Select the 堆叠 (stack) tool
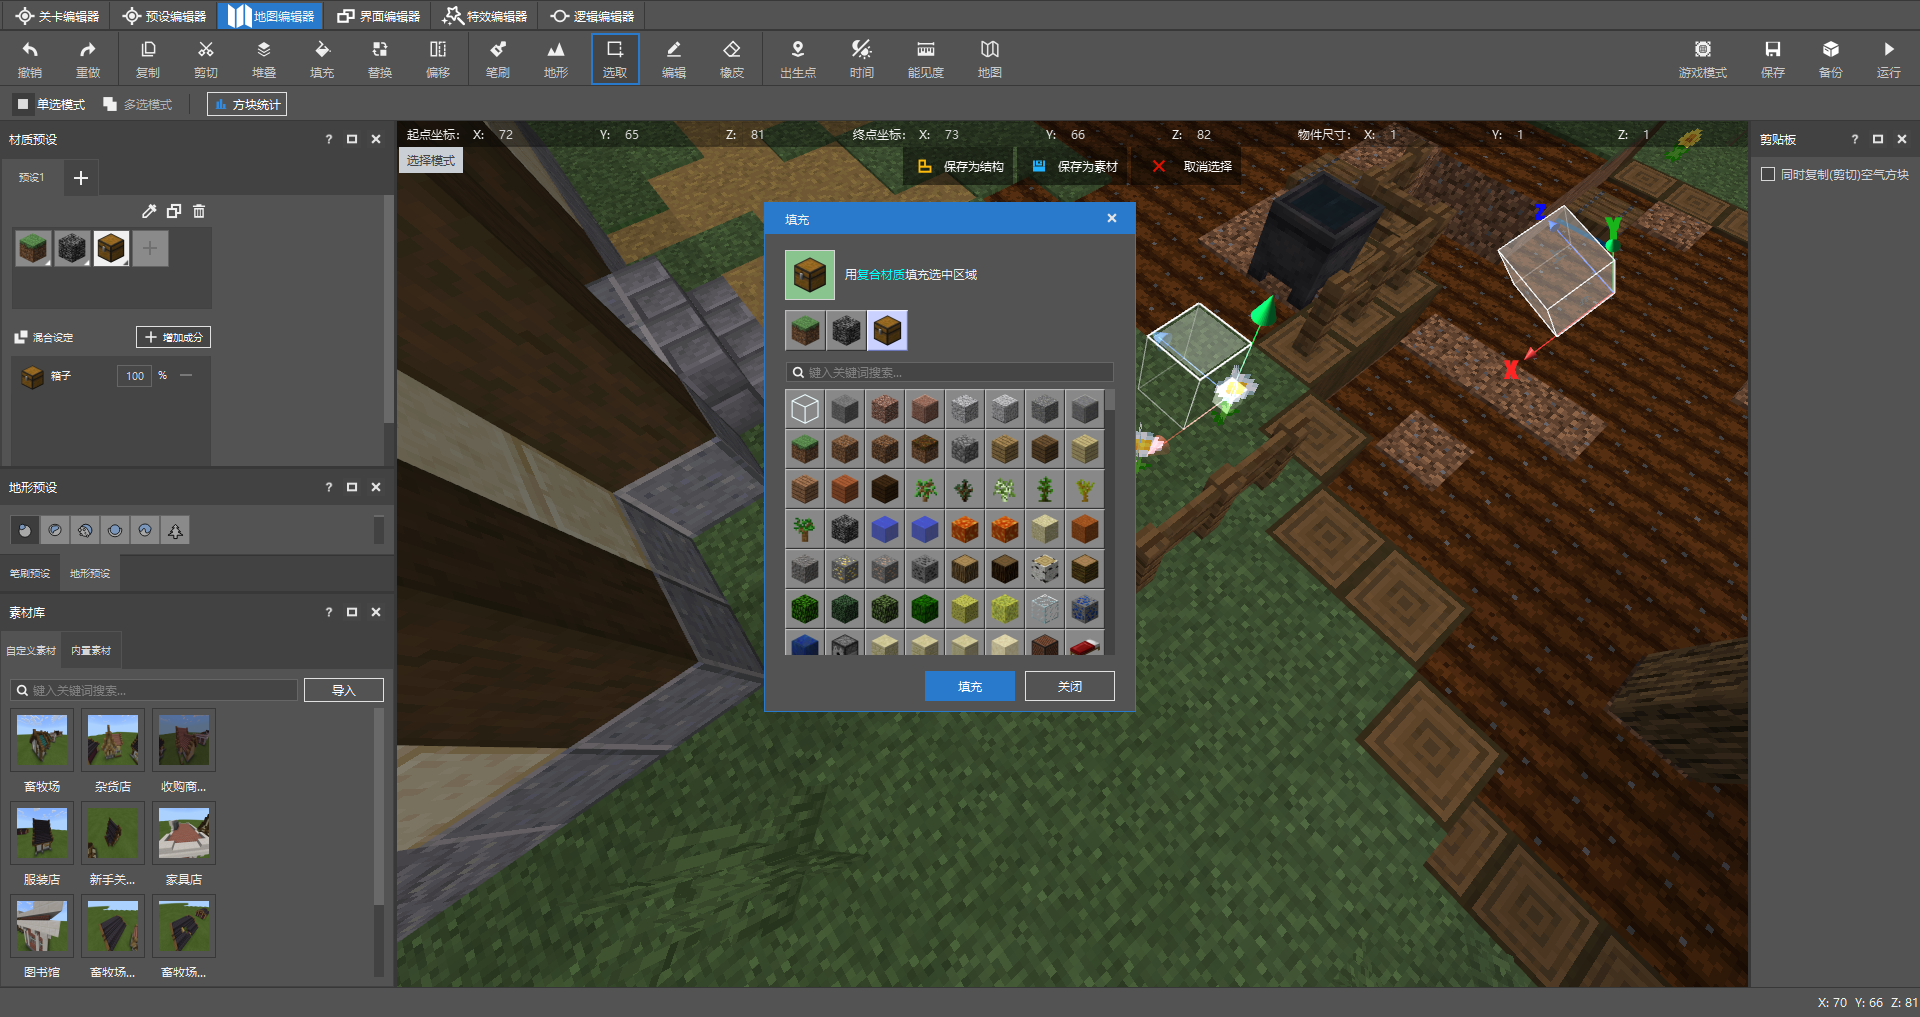 click(x=264, y=59)
